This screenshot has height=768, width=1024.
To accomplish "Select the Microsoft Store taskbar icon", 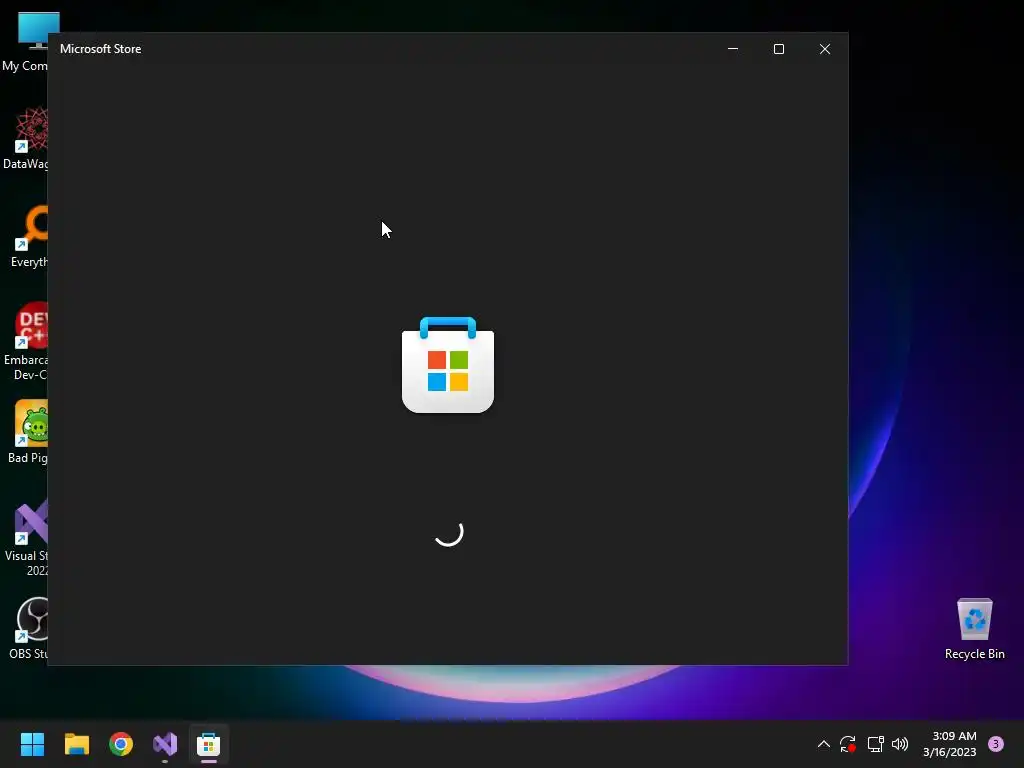I will 209,744.
